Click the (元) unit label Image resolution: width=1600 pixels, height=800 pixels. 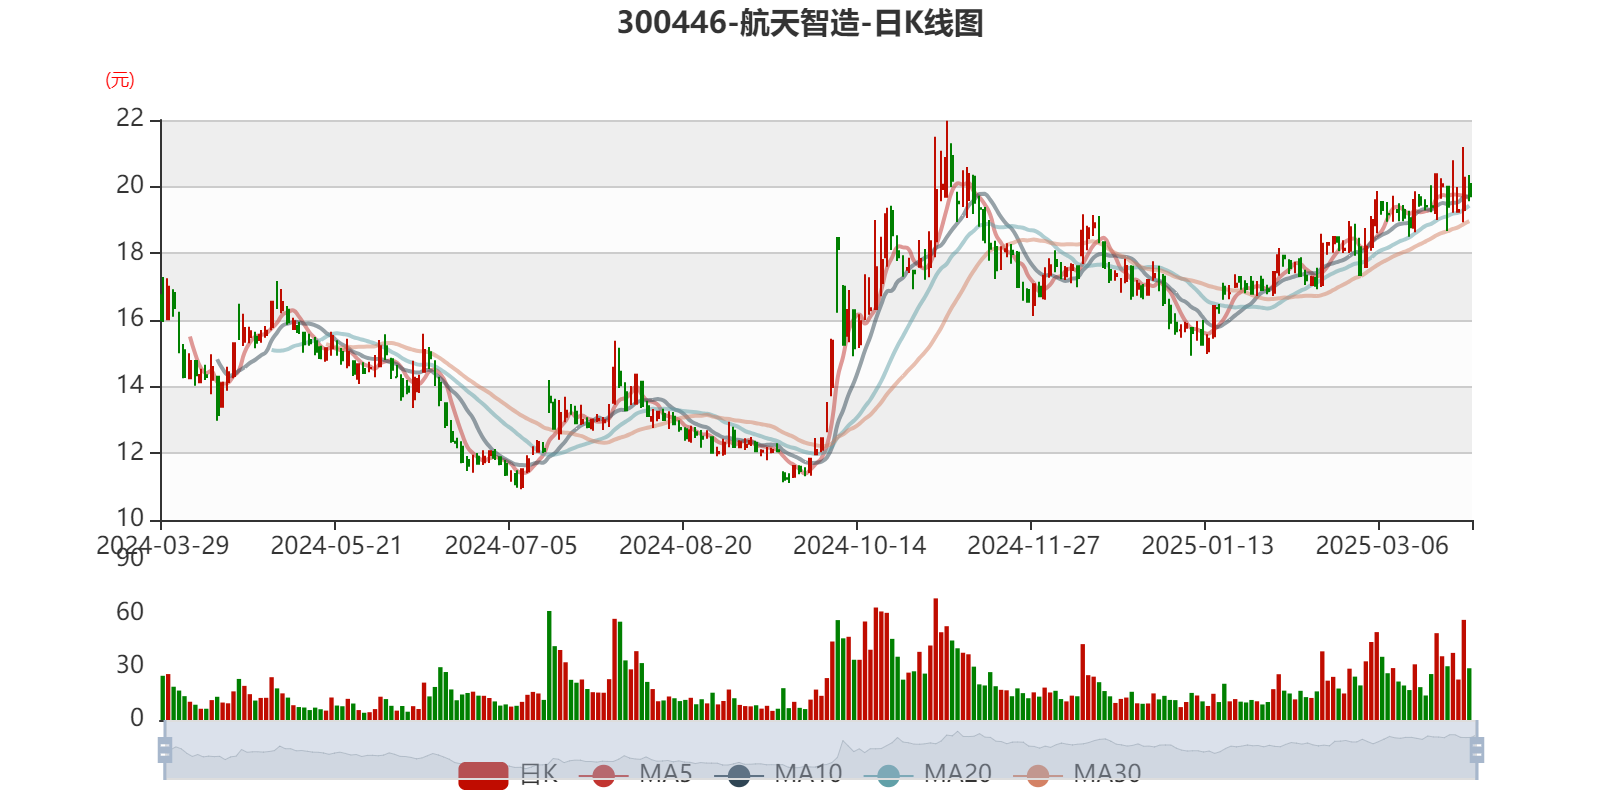[x=120, y=81]
